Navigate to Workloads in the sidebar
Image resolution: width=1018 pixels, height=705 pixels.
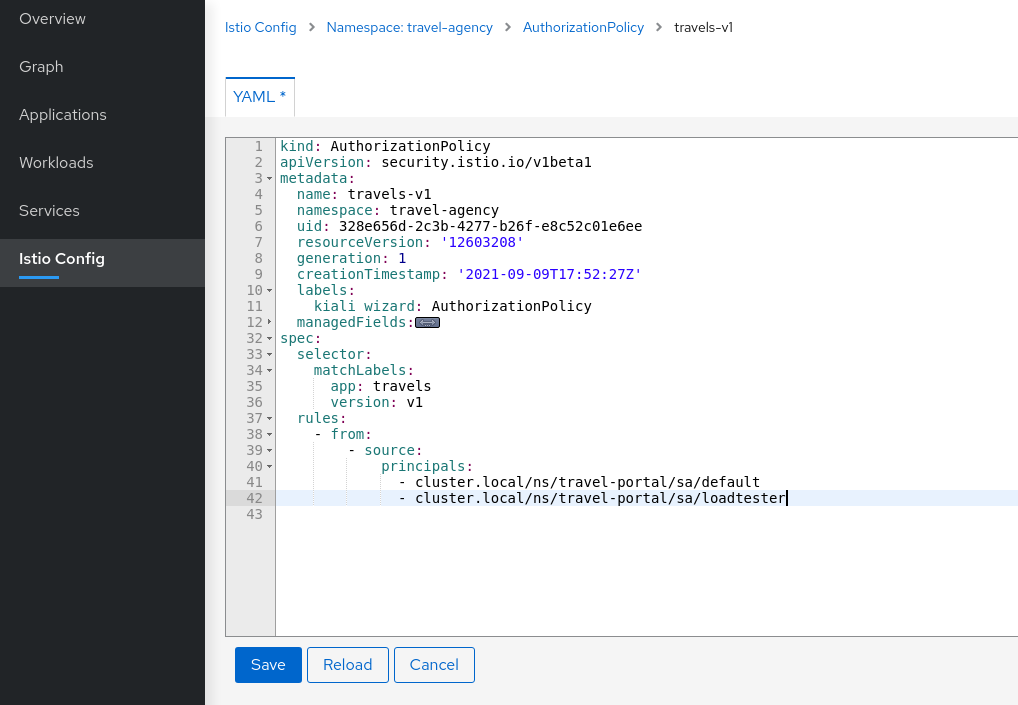[x=56, y=163]
